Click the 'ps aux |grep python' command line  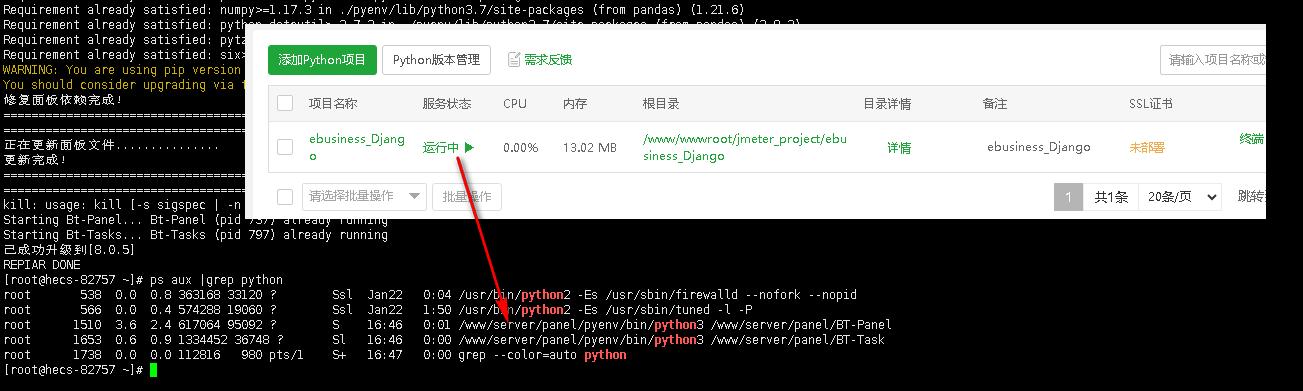[x=143, y=280]
